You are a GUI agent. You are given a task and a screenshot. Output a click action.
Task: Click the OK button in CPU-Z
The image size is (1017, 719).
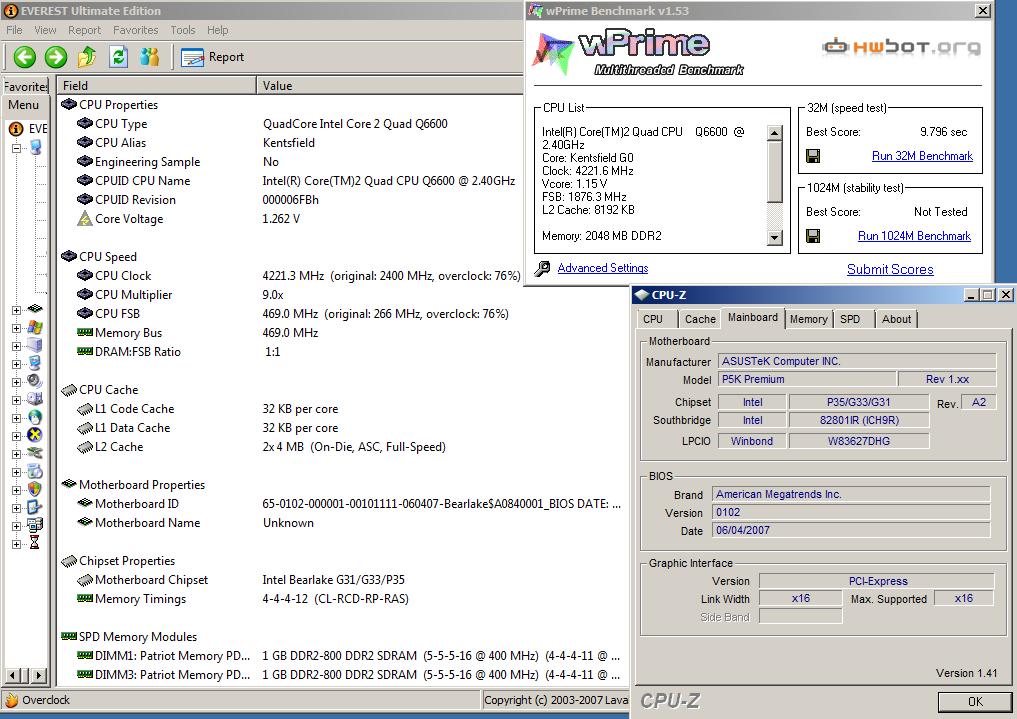coord(975,701)
